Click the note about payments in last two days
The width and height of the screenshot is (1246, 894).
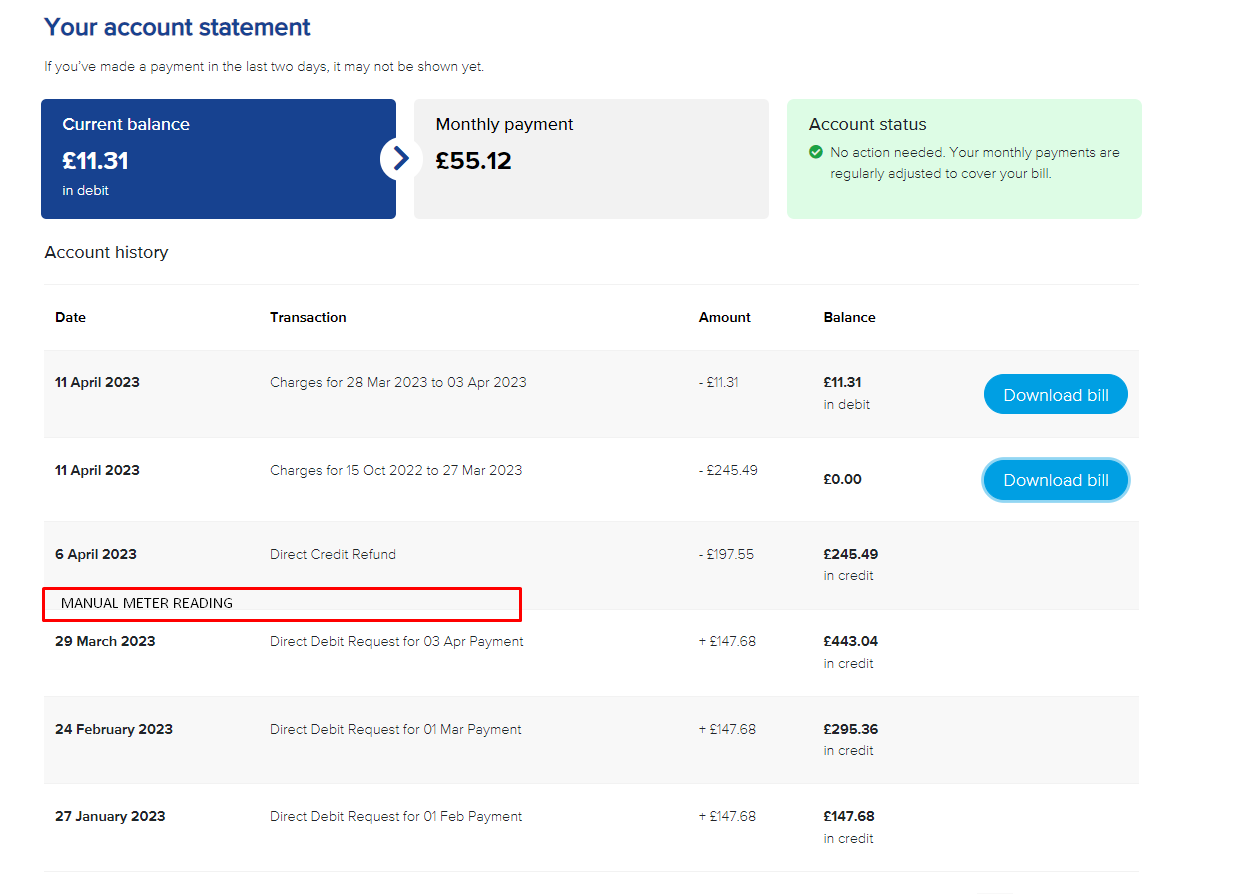point(264,67)
